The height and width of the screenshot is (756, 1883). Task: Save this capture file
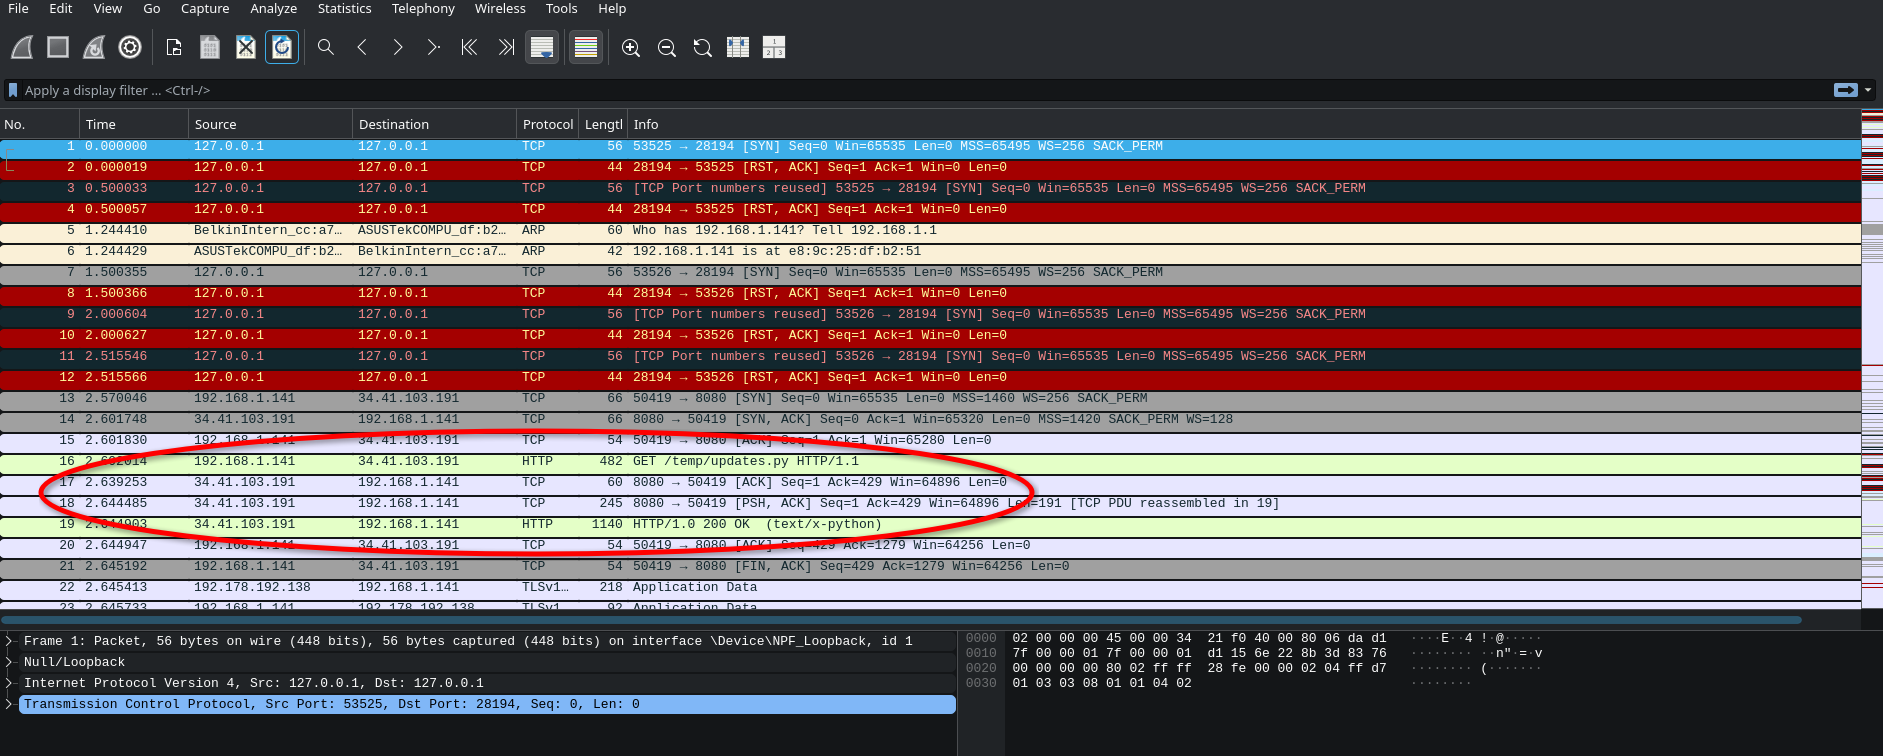(210, 47)
